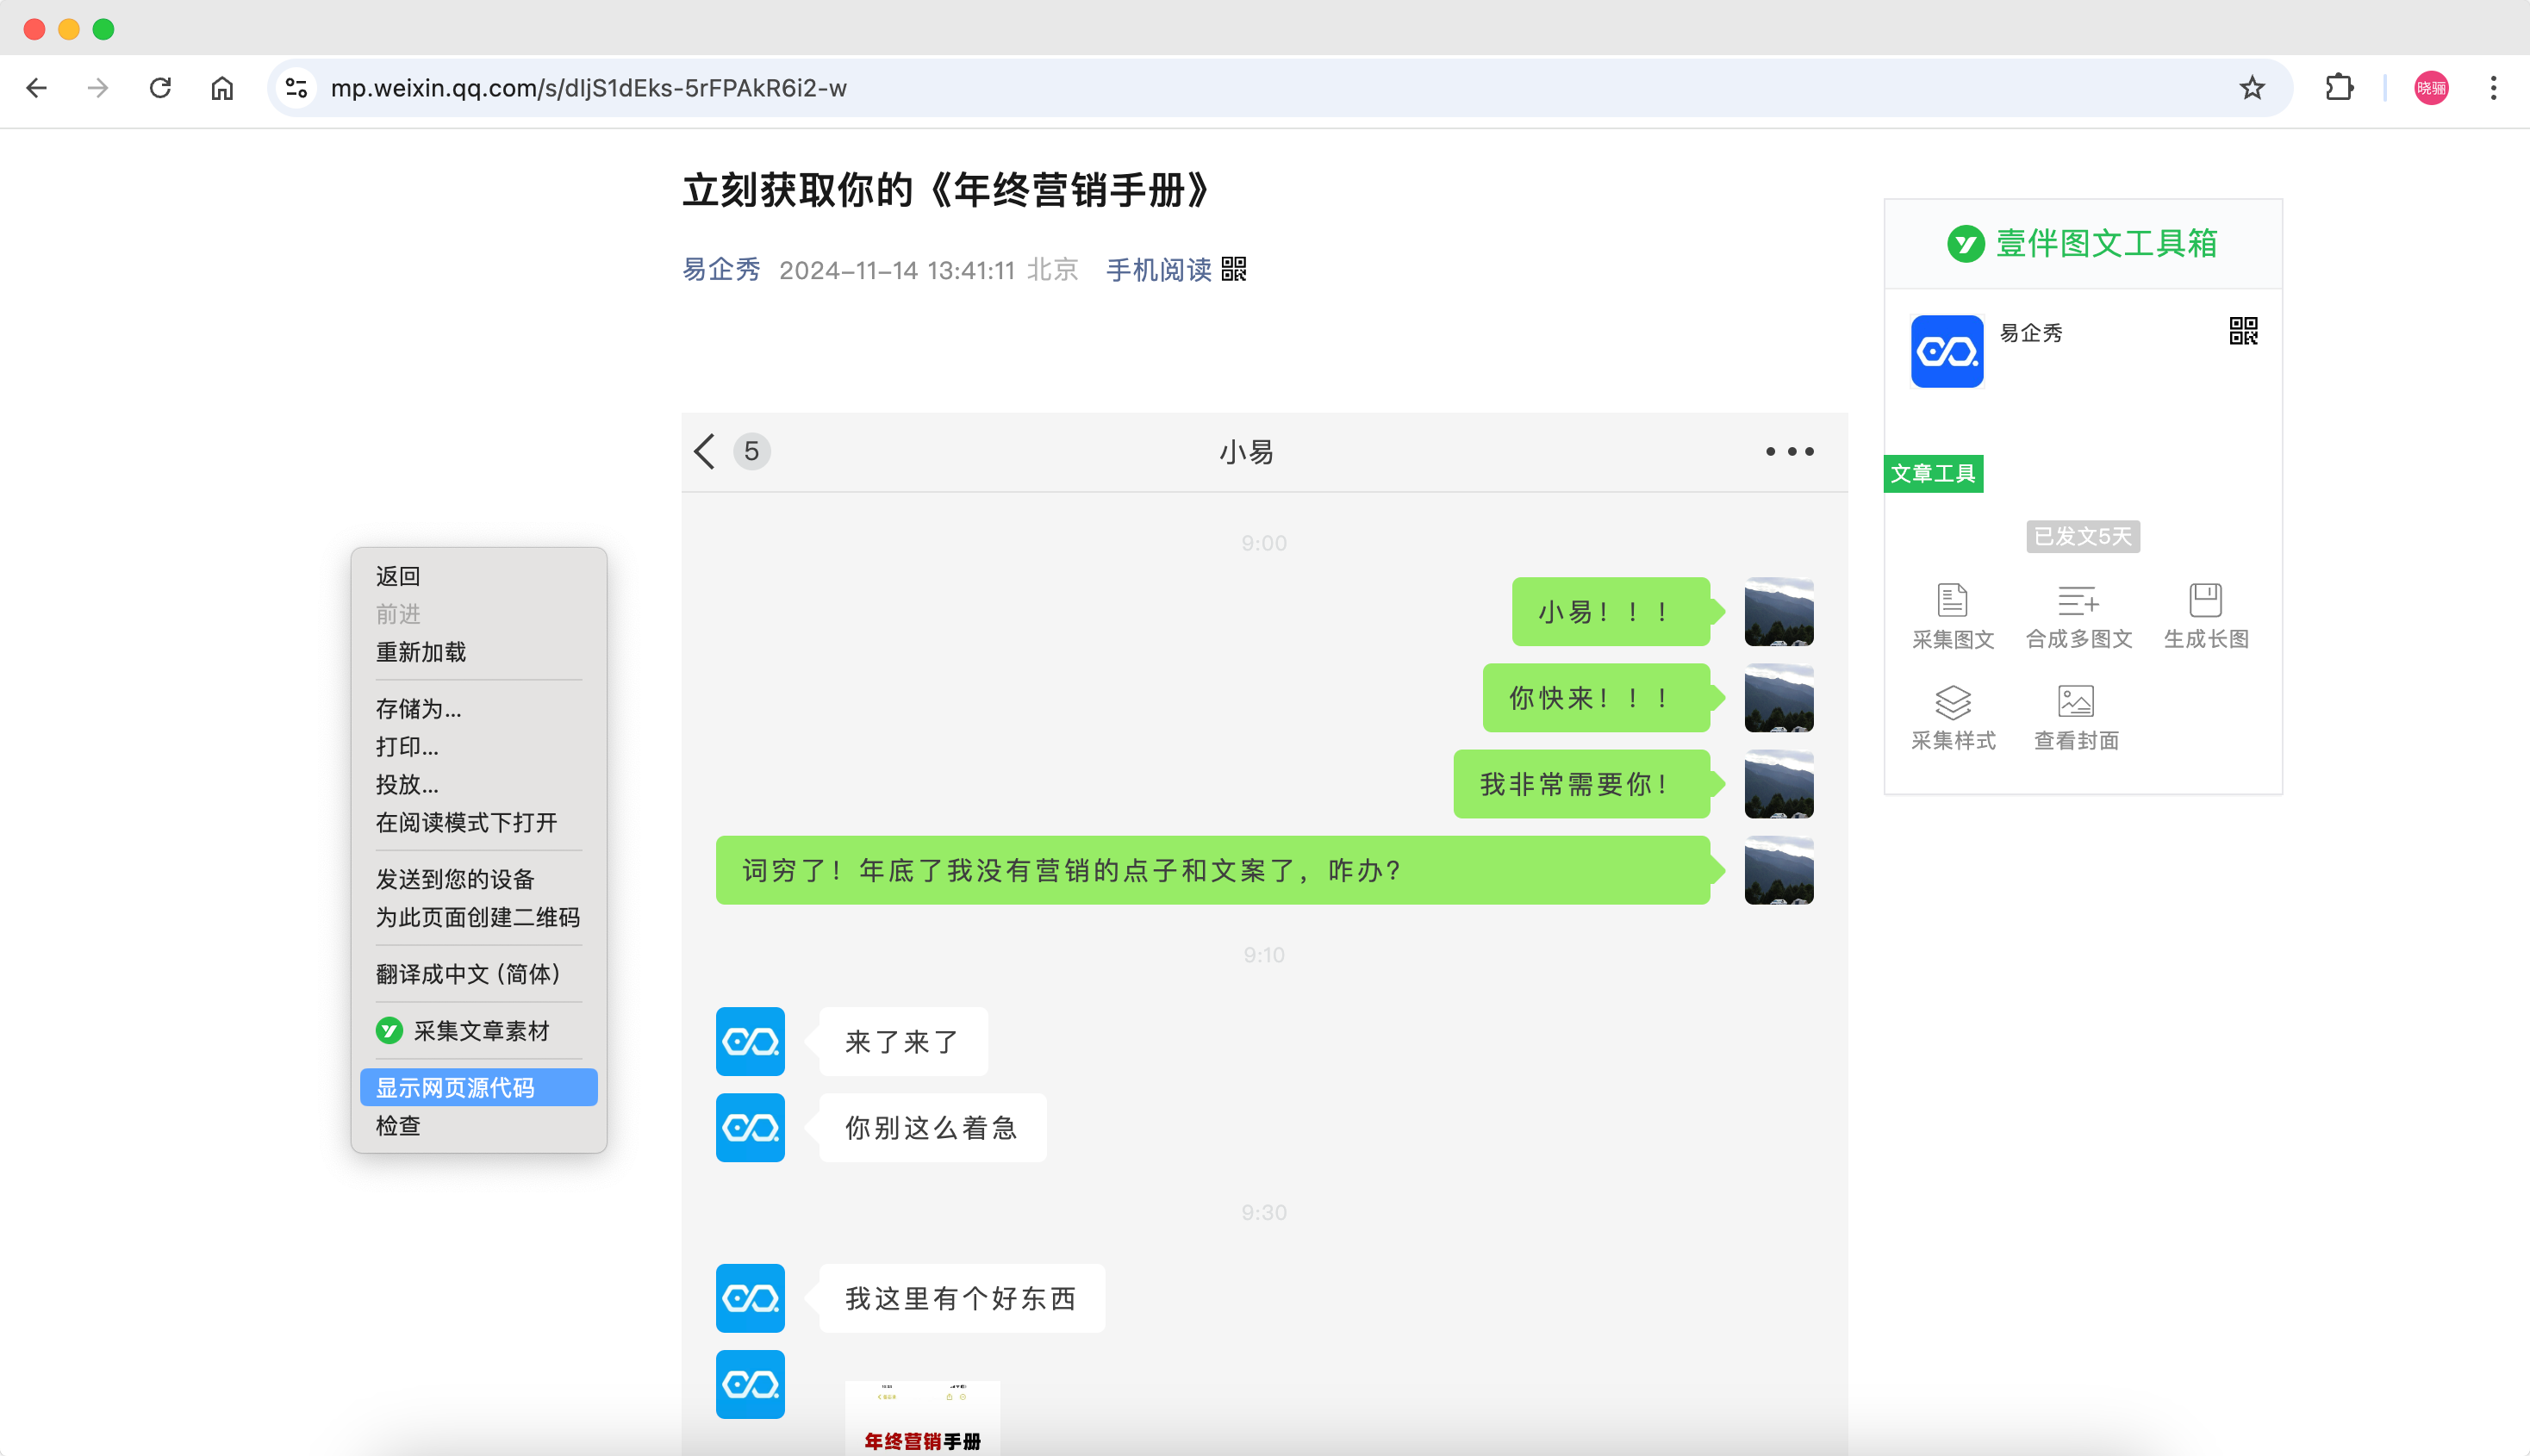Click the chat three-dots more button

click(x=1789, y=452)
